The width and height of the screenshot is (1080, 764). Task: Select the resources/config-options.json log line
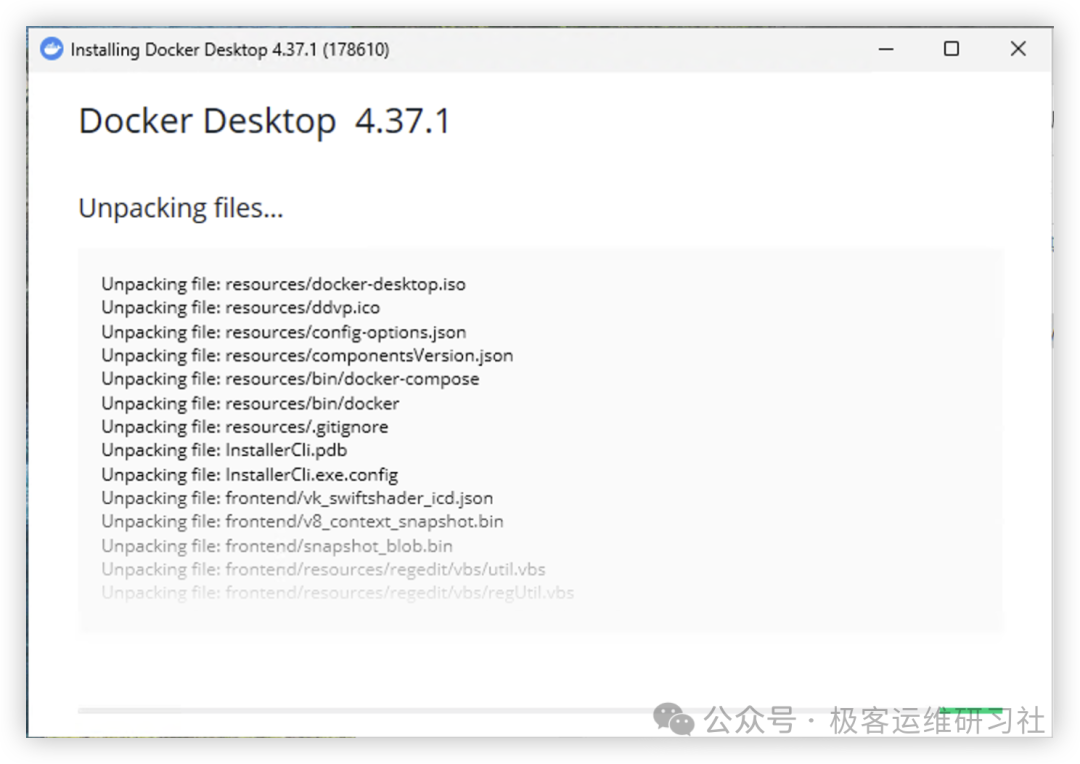click(x=284, y=332)
